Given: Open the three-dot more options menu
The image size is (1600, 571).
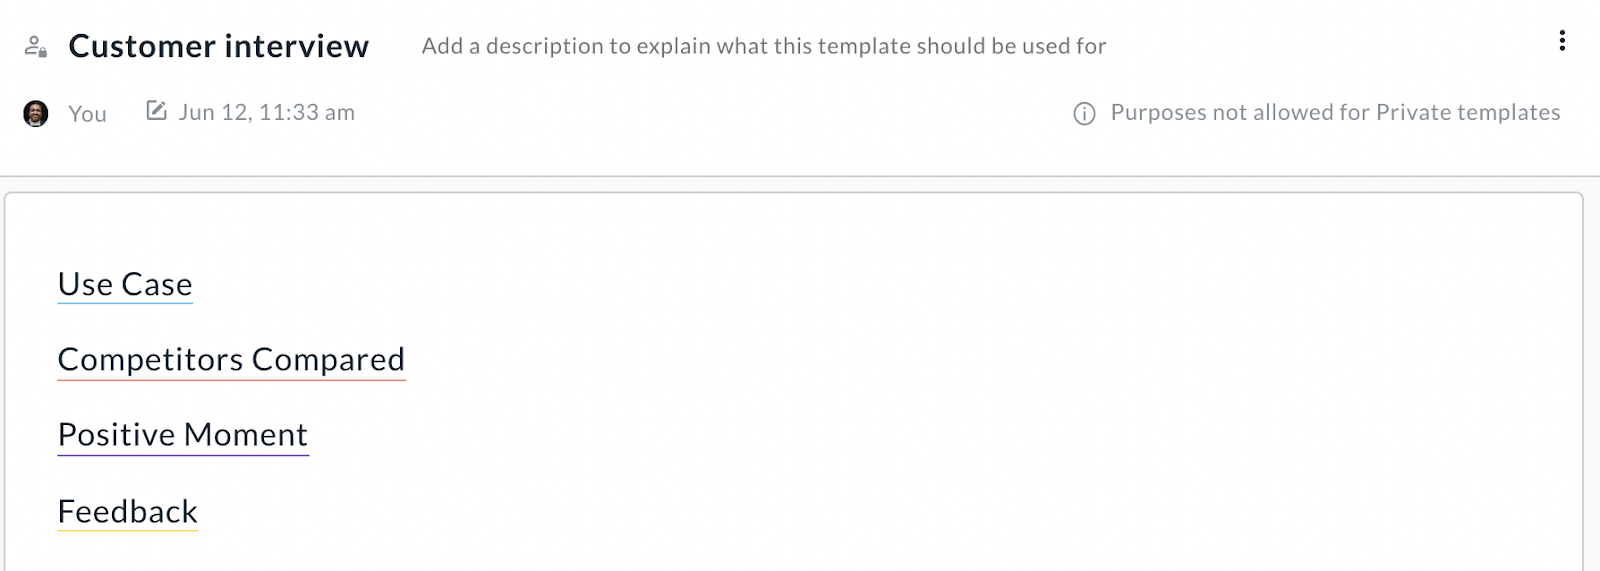Looking at the screenshot, I should [x=1562, y=41].
